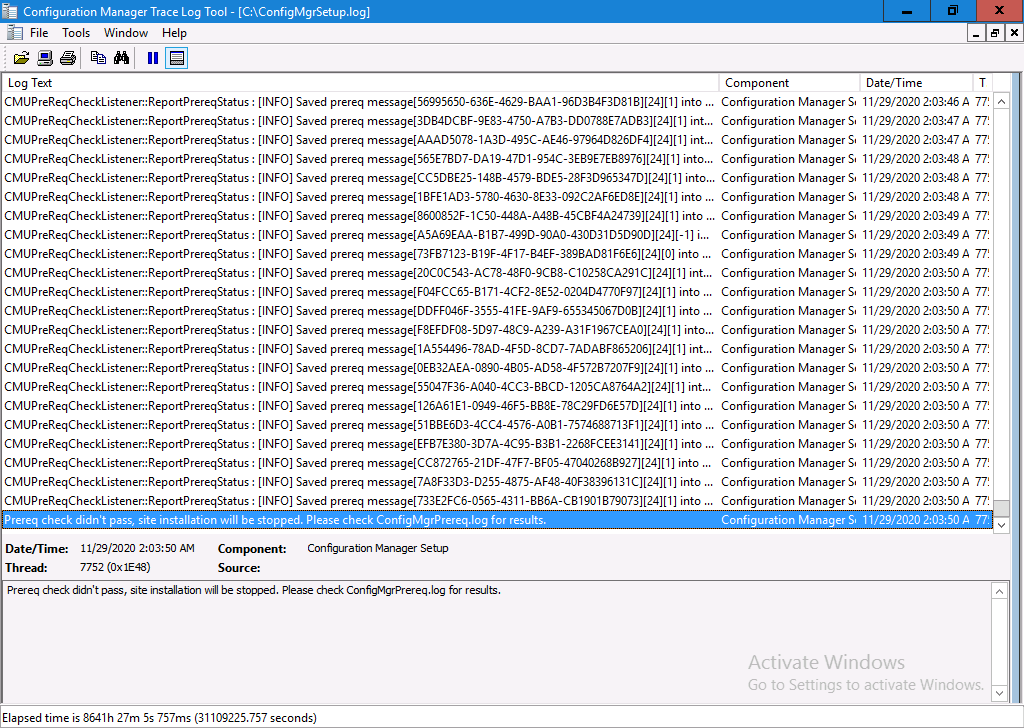
Task: Click the Date/Time column header
Action: (916, 83)
